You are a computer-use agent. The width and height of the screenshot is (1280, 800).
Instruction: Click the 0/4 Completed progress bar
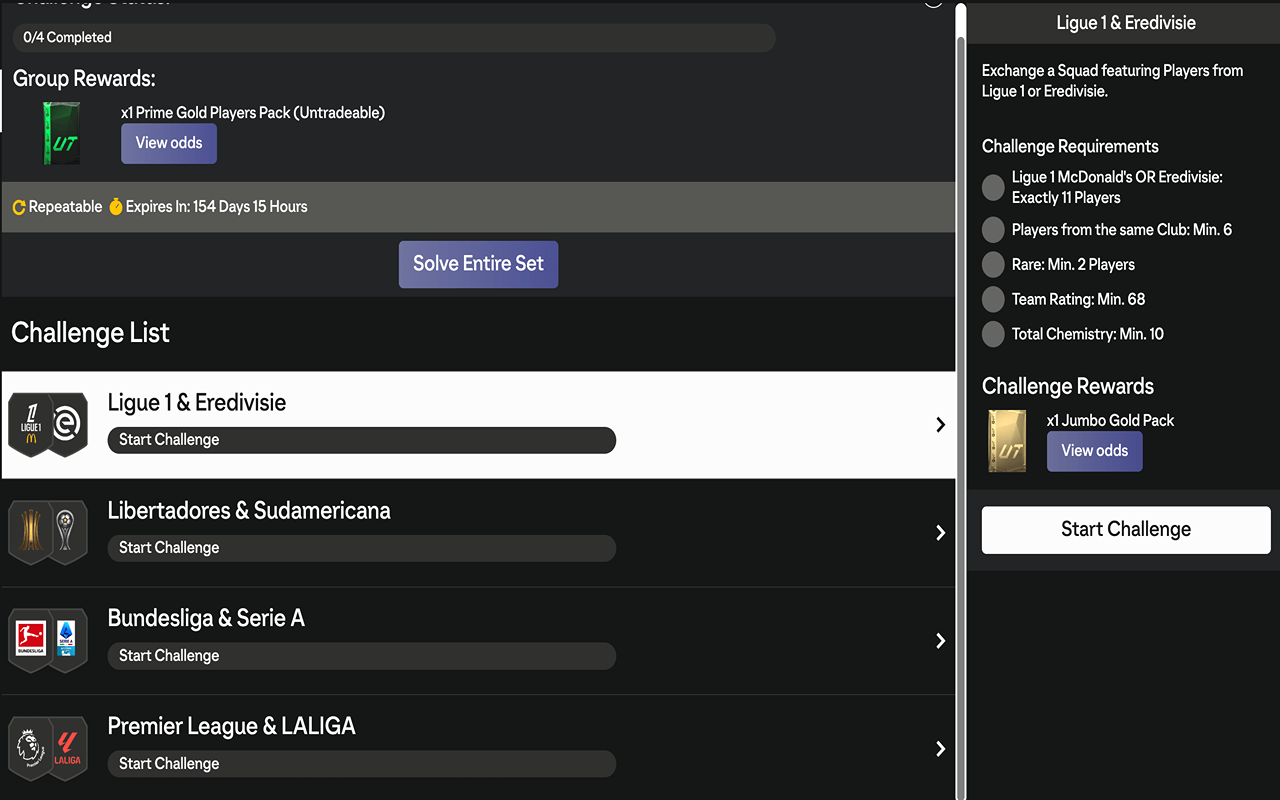pyautogui.click(x=394, y=38)
